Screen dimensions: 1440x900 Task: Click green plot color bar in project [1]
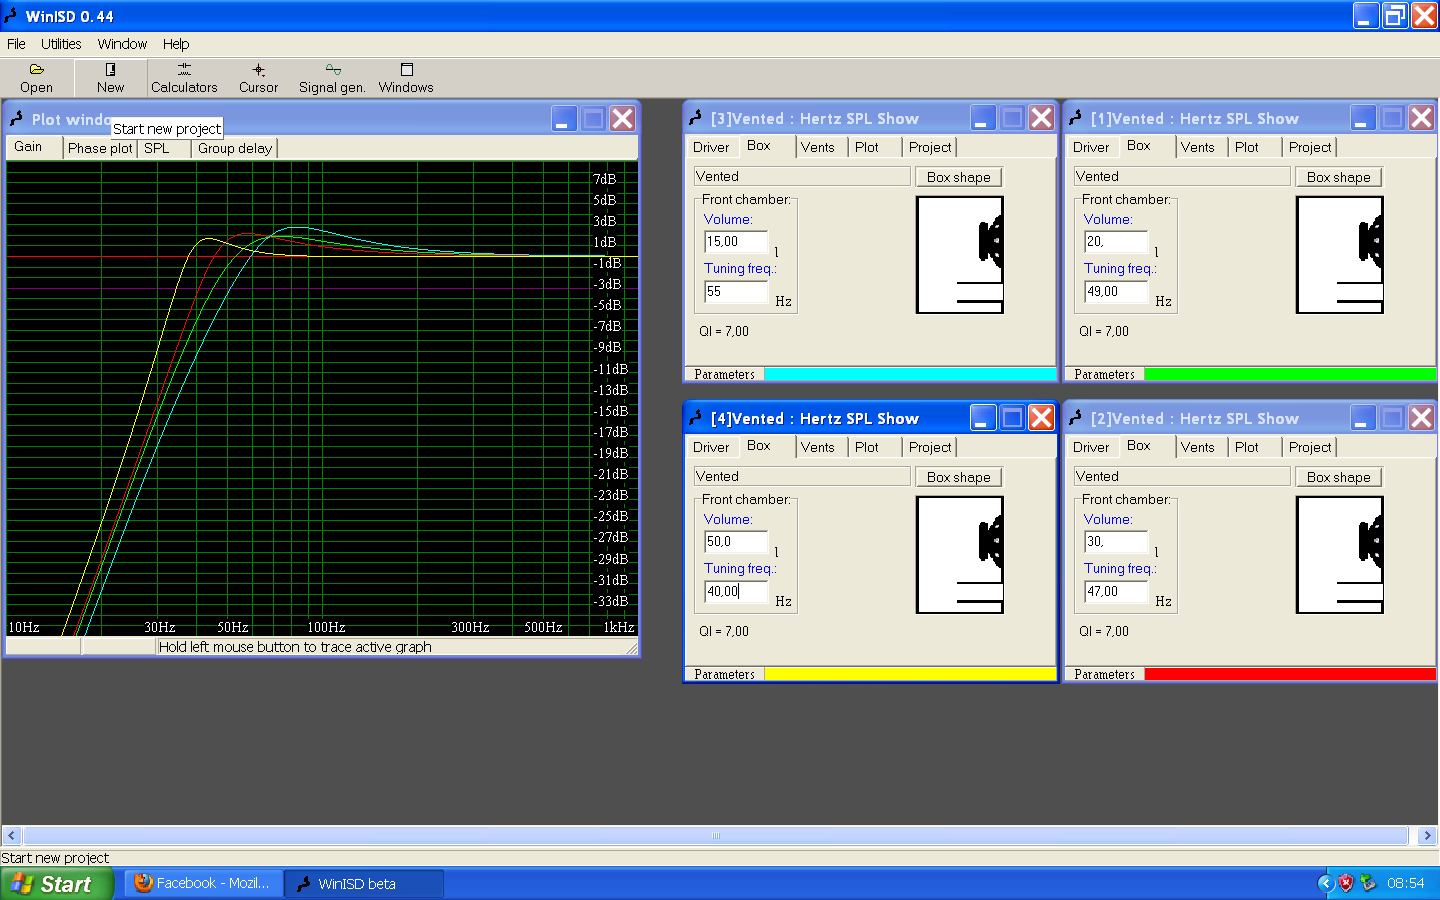tap(1290, 374)
